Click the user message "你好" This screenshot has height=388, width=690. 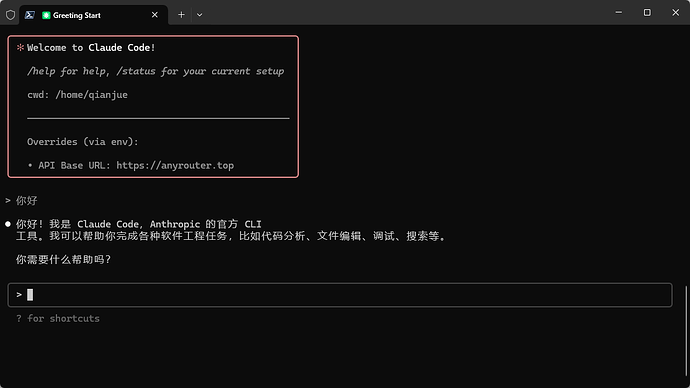click(26, 201)
